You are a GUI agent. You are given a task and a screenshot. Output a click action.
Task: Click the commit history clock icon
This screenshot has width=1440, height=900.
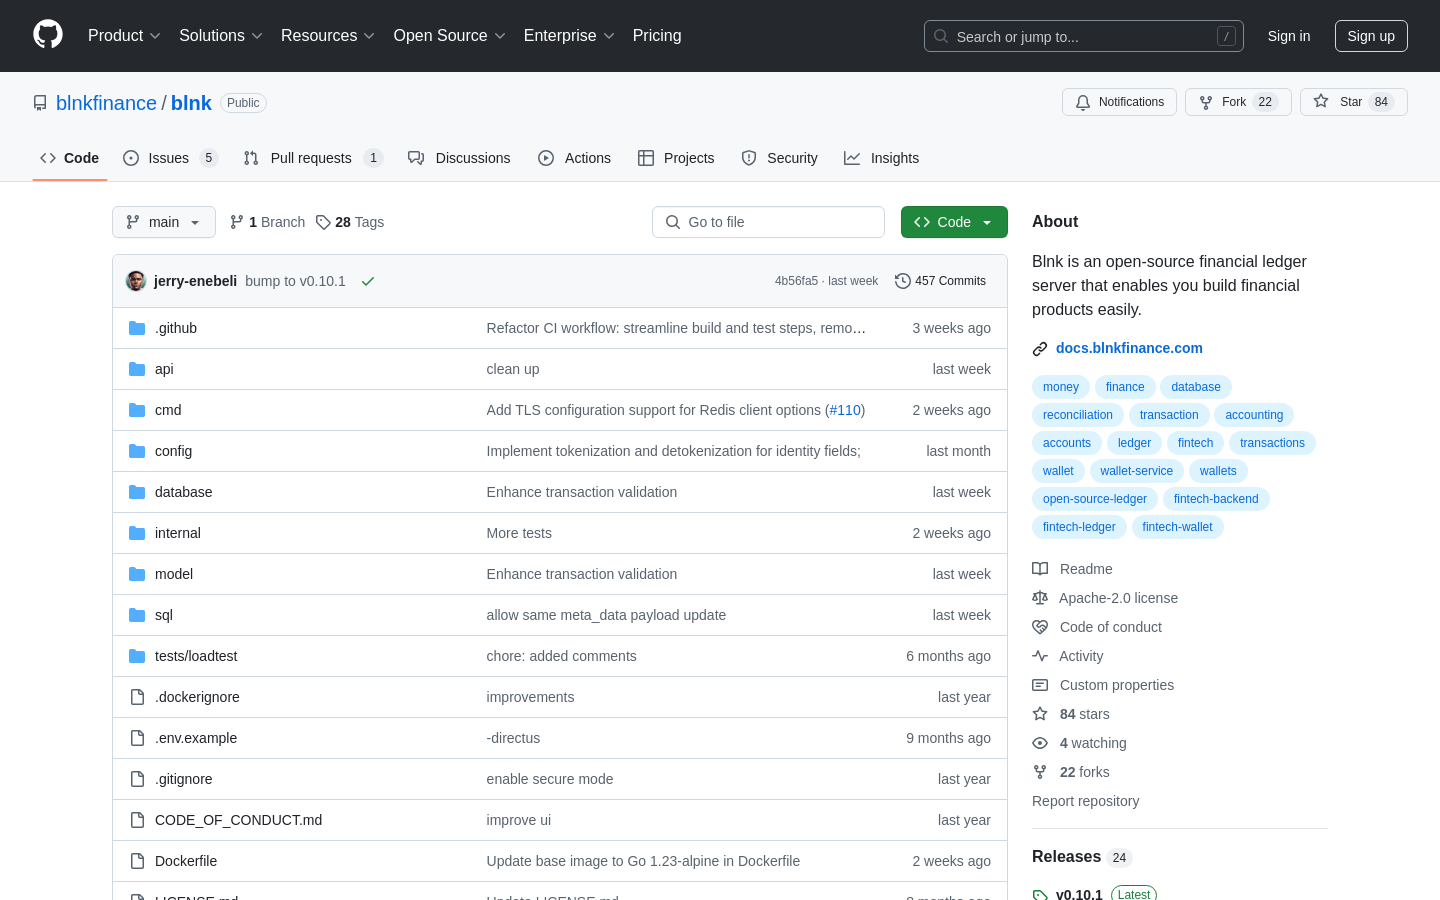[x=902, y=281]
